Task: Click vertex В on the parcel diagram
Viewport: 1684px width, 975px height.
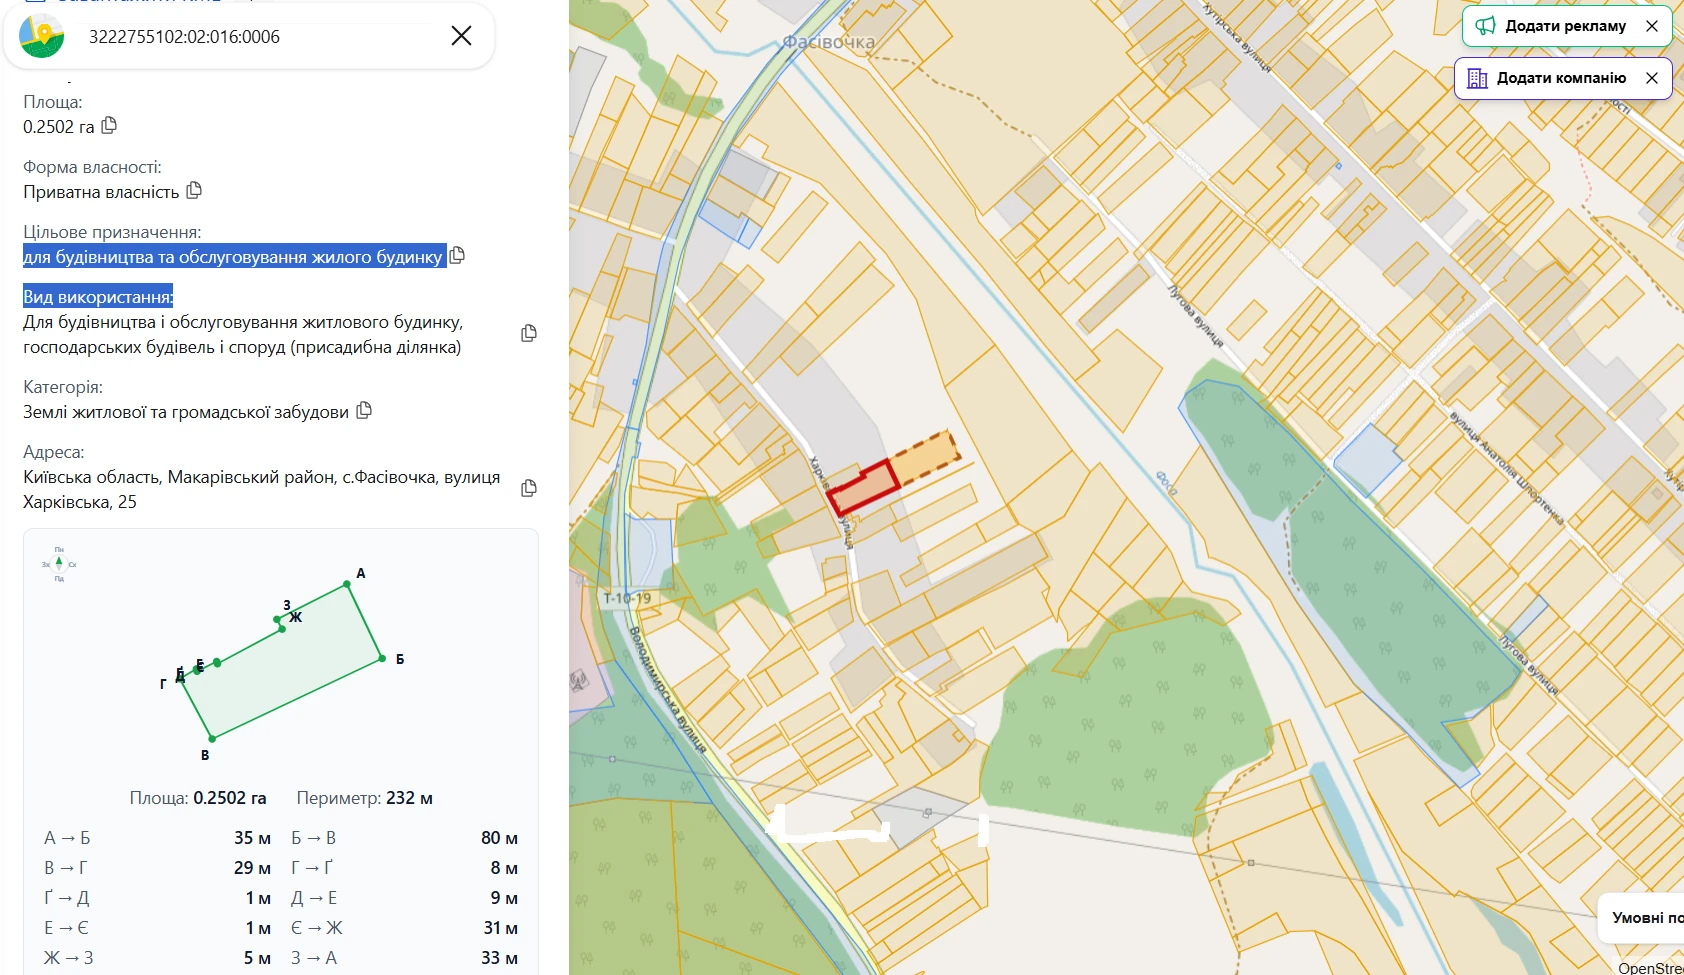Action: coord(211,738)
